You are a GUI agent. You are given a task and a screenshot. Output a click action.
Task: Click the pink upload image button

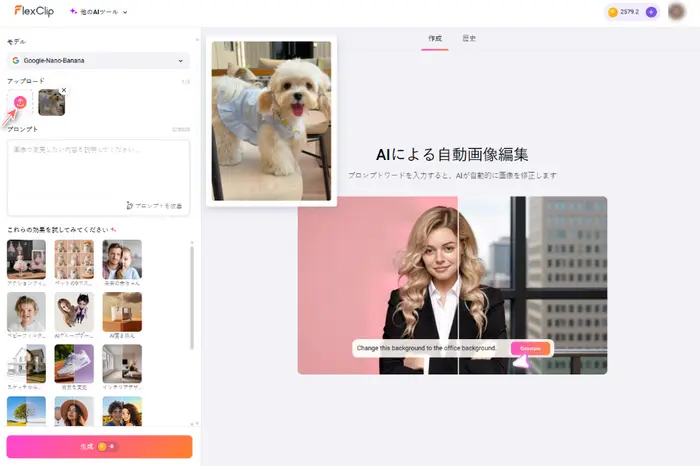pyautogui.click(x=20, y=102)
